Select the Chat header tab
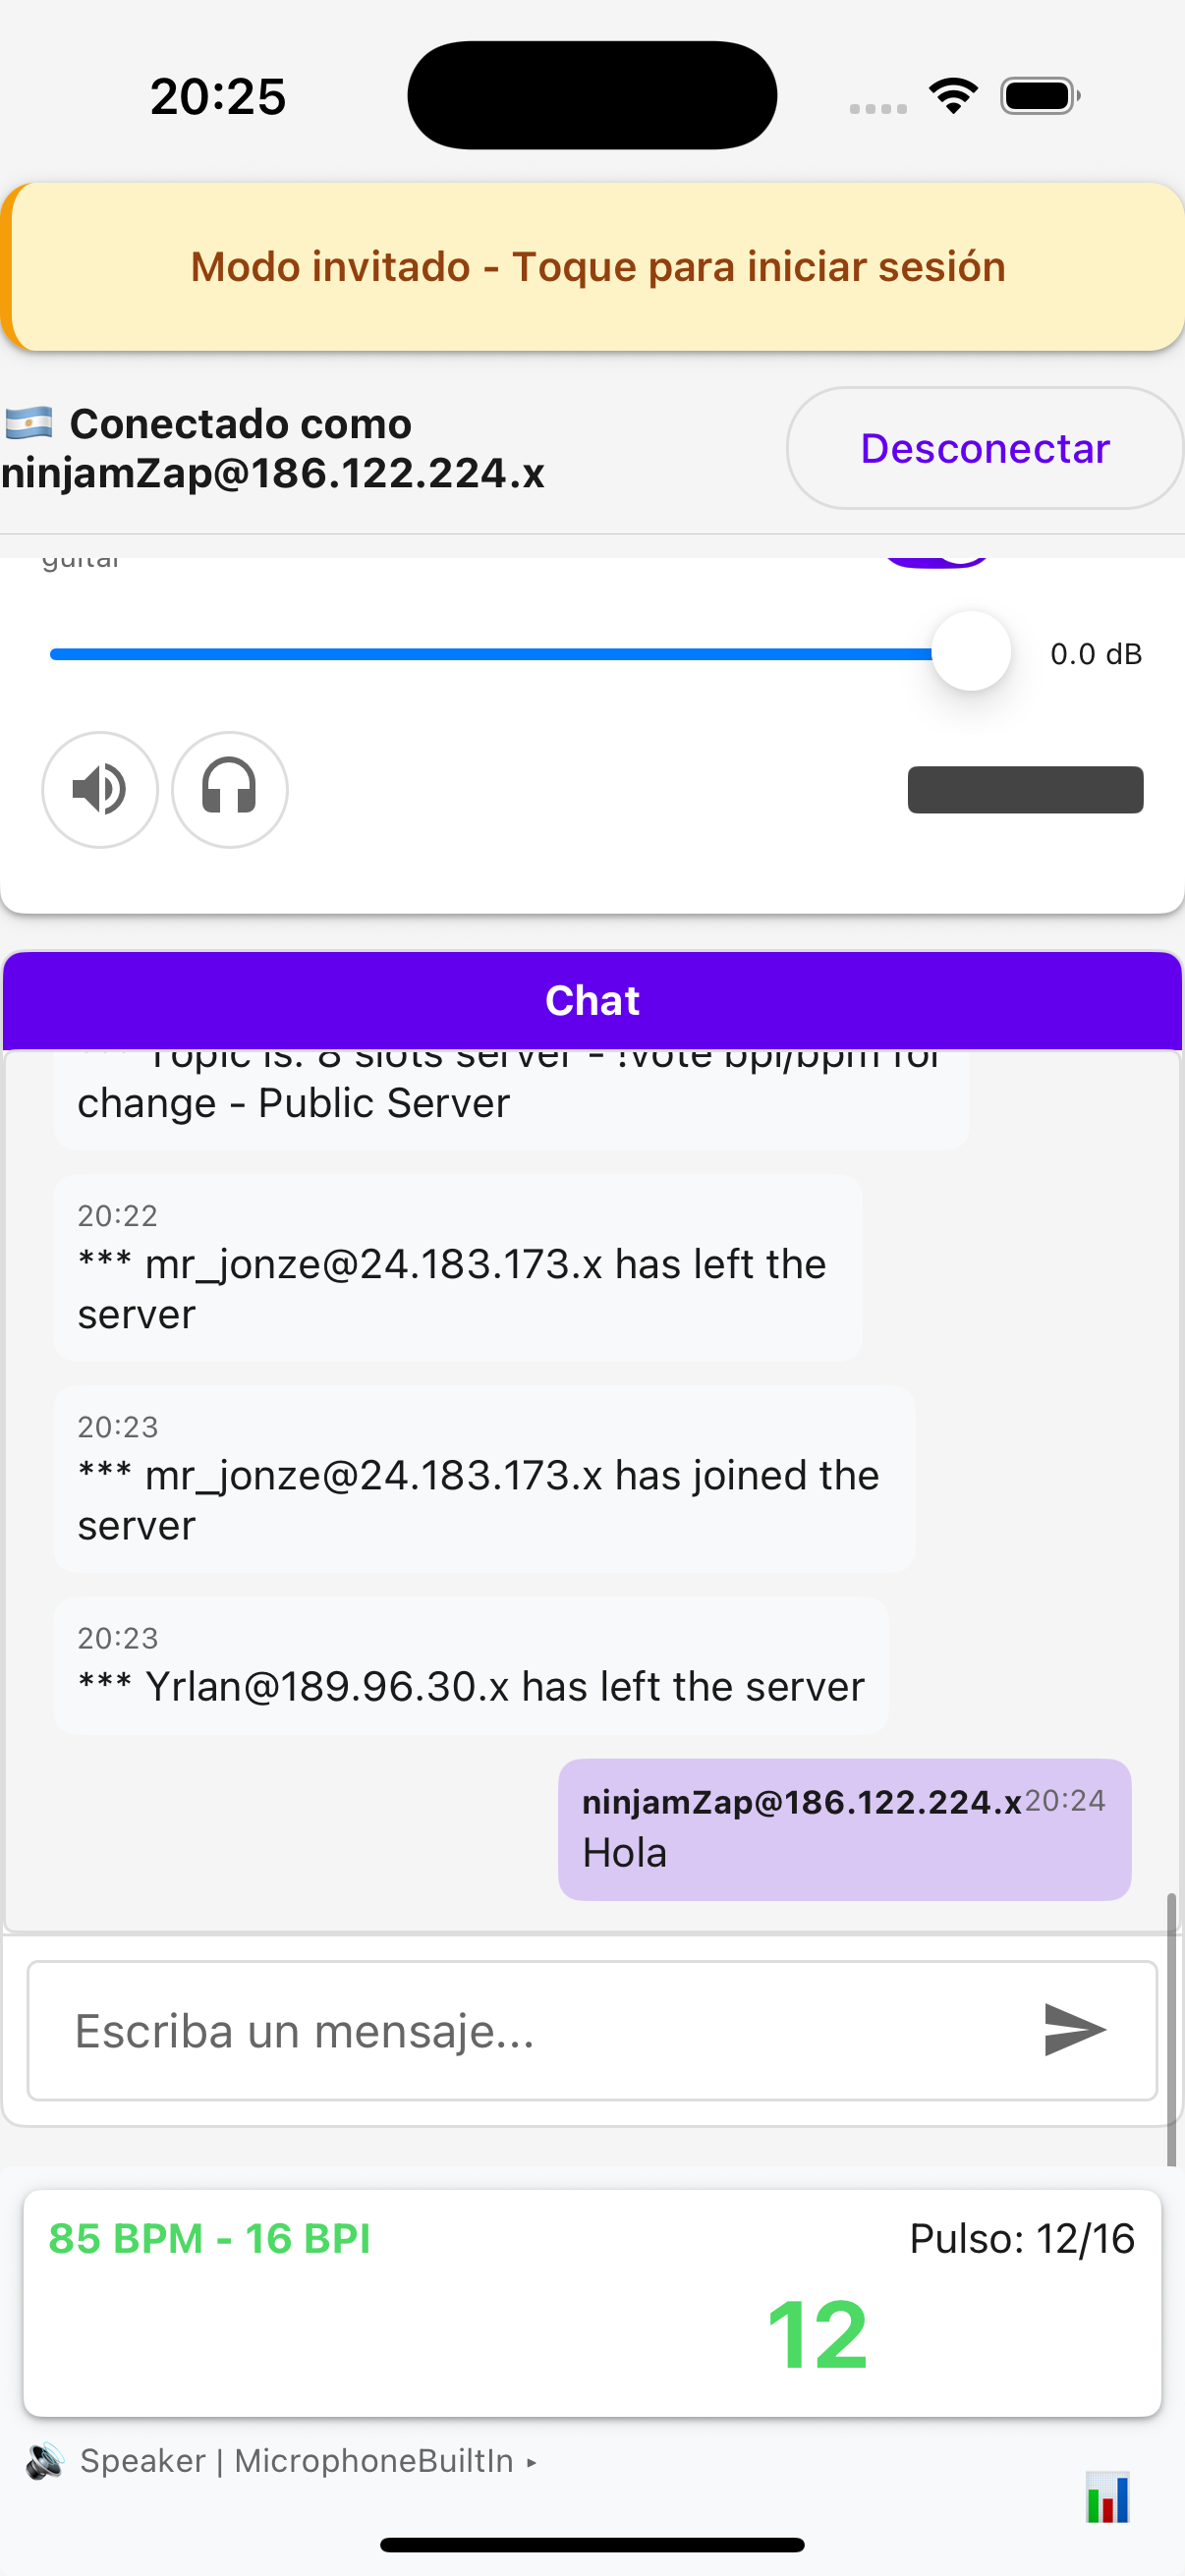Image resolution: width=1185 pixels, height=2576 pixels. [592, 999]
